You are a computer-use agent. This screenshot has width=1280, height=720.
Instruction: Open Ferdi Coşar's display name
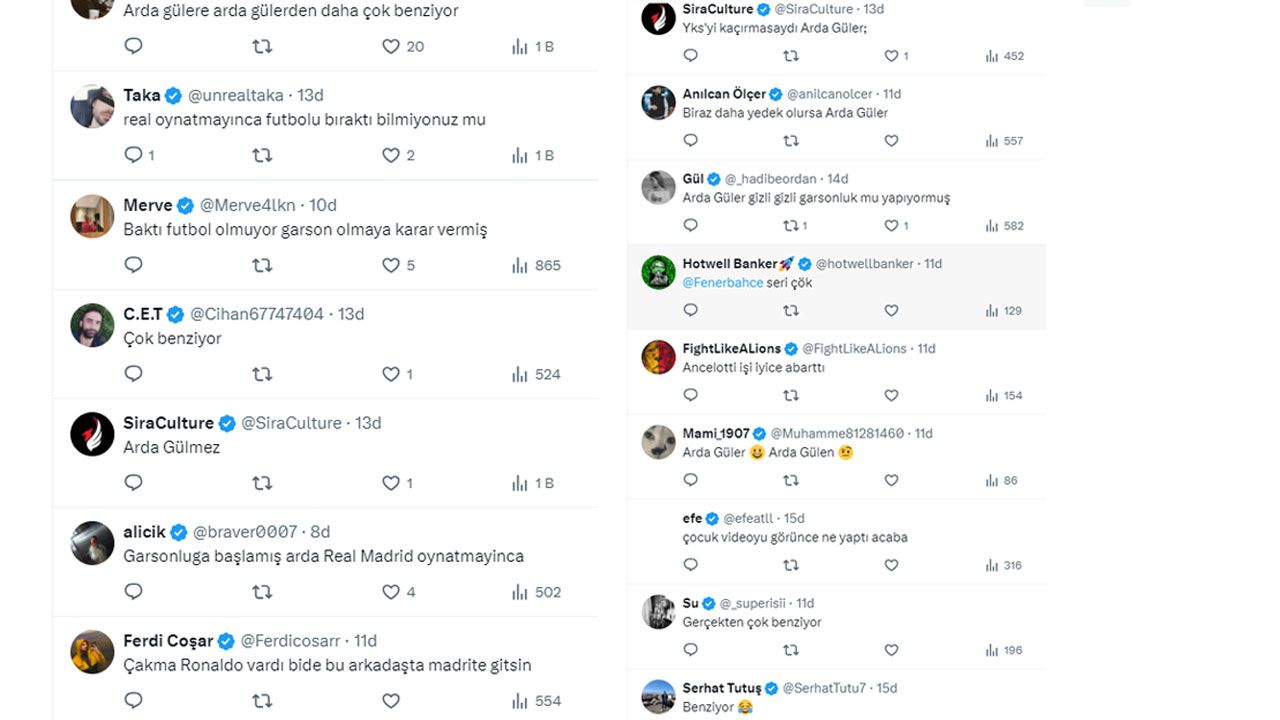tap(168, 641)
